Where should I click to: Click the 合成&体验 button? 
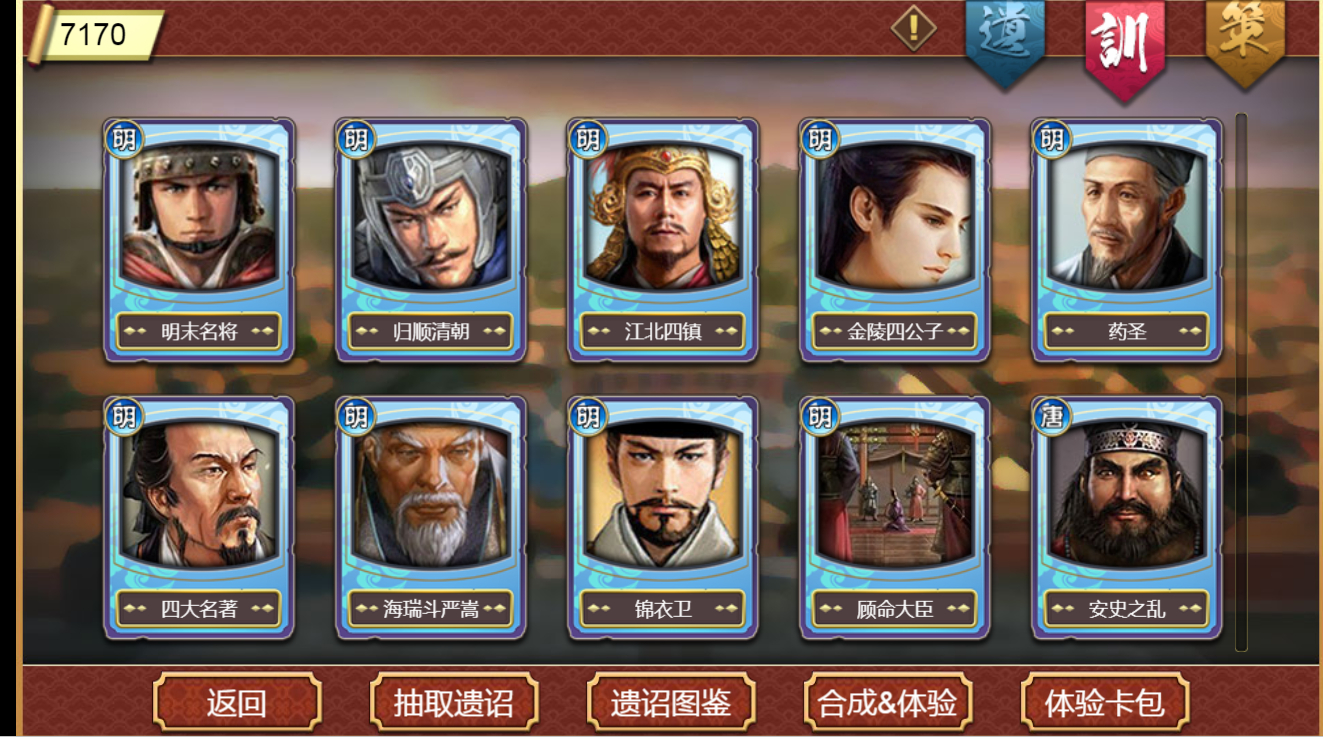point(888,702)
